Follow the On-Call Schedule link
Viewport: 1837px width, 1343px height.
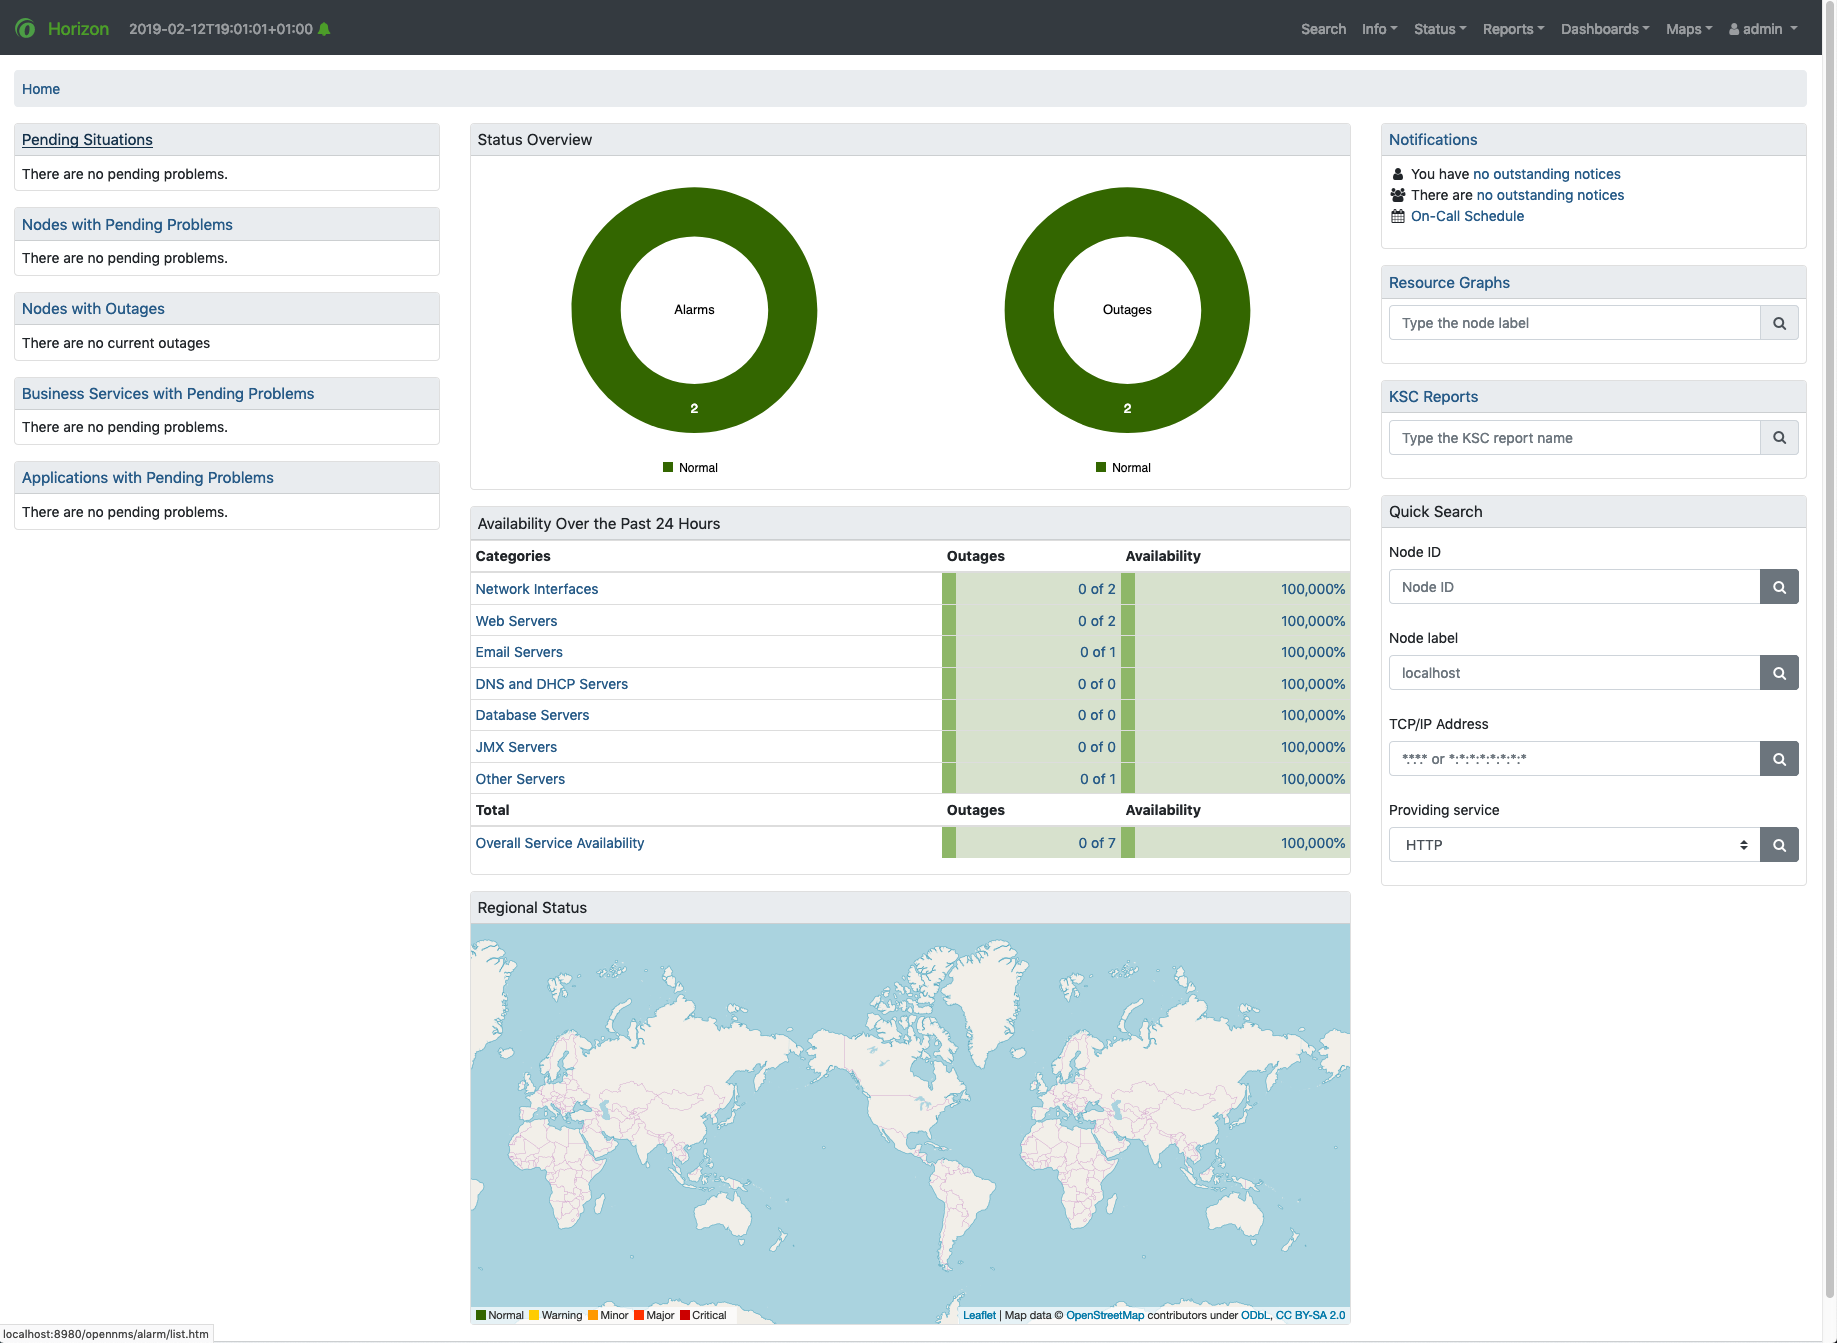[1467, 216]
